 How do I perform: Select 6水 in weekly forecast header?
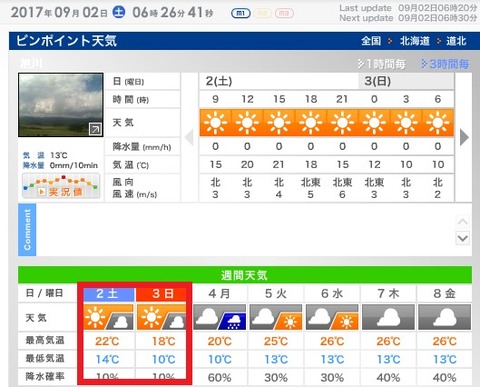pyautogui.click(x=332, y=294)
